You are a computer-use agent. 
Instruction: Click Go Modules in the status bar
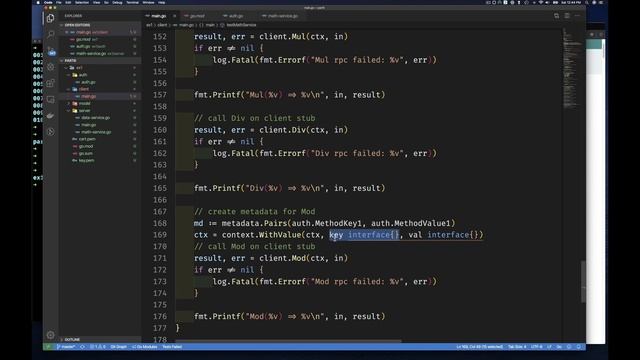145,347
